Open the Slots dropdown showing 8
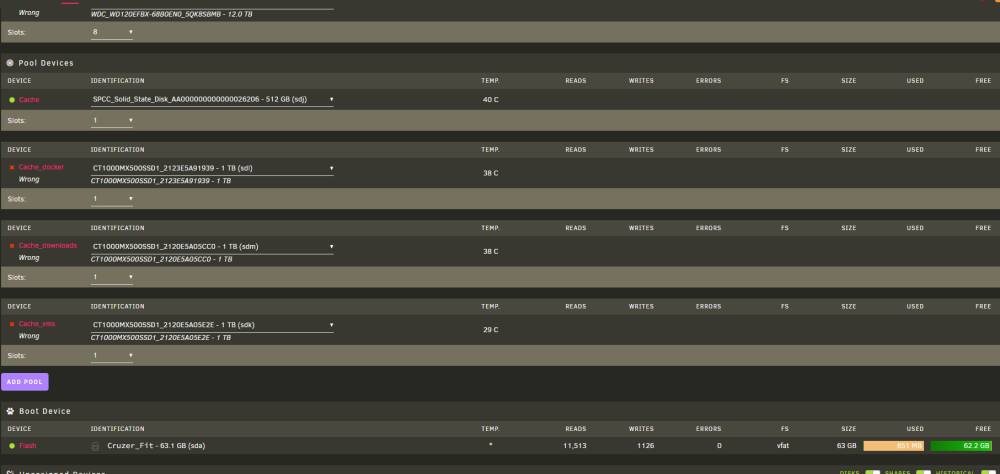This screenshot has height=474, width=1000. pos(112,32)
